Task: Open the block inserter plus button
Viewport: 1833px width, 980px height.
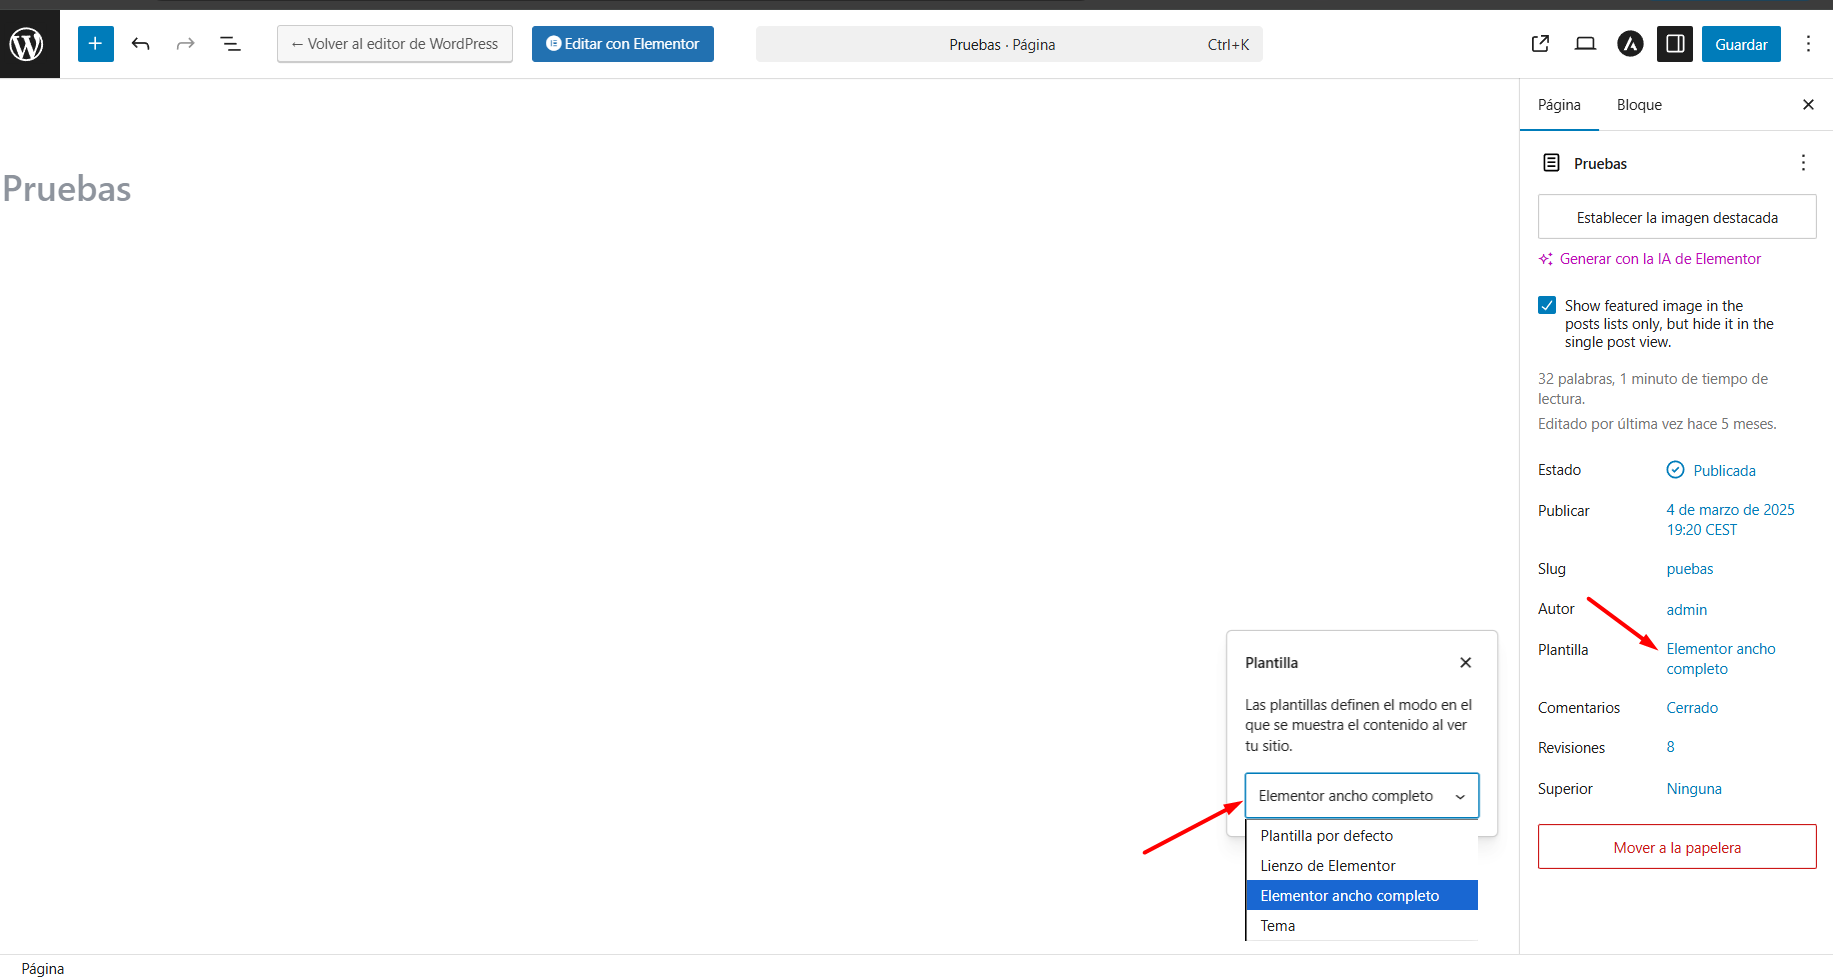Action: point(95,44)
